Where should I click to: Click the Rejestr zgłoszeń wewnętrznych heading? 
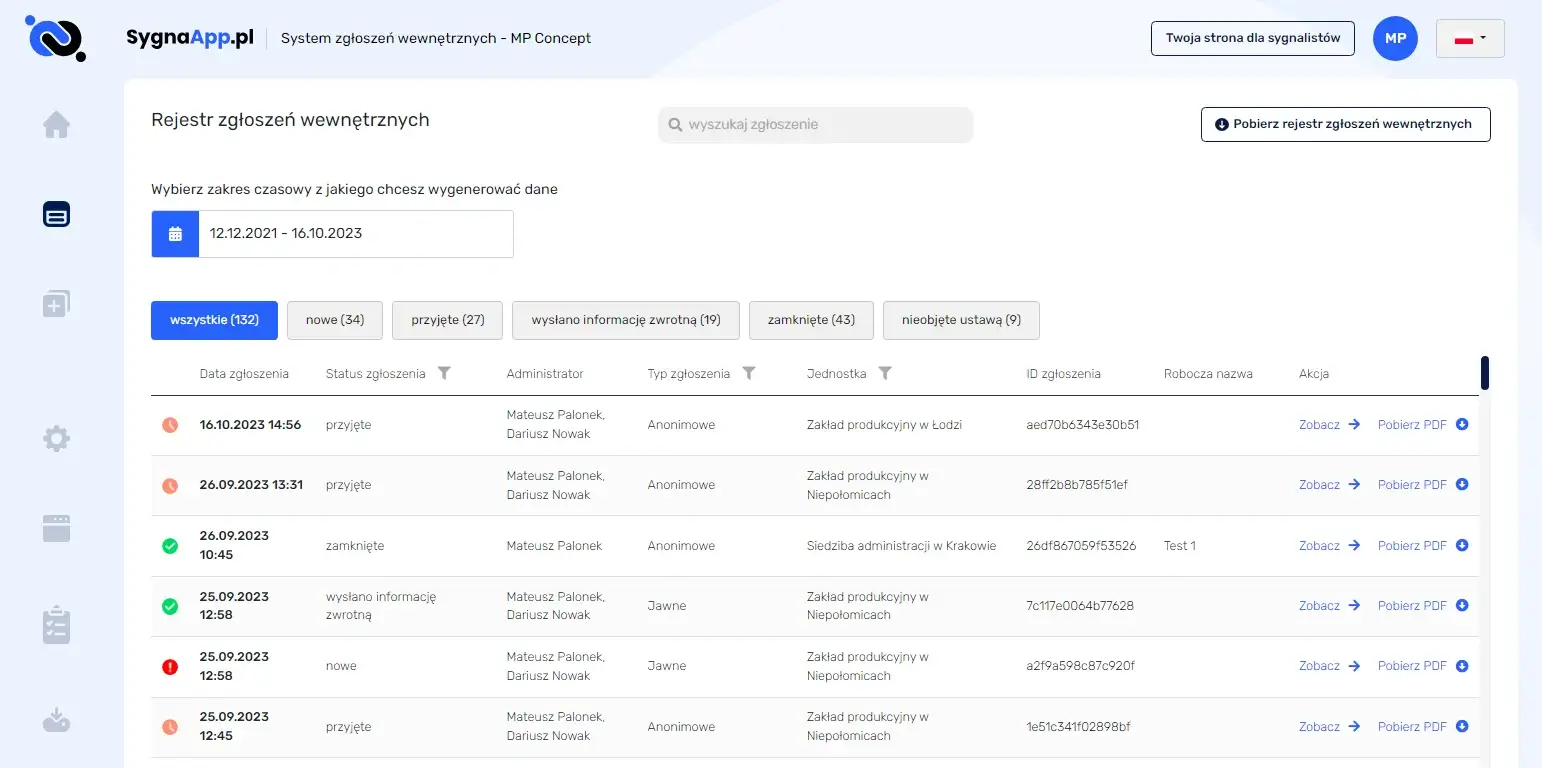290,120
